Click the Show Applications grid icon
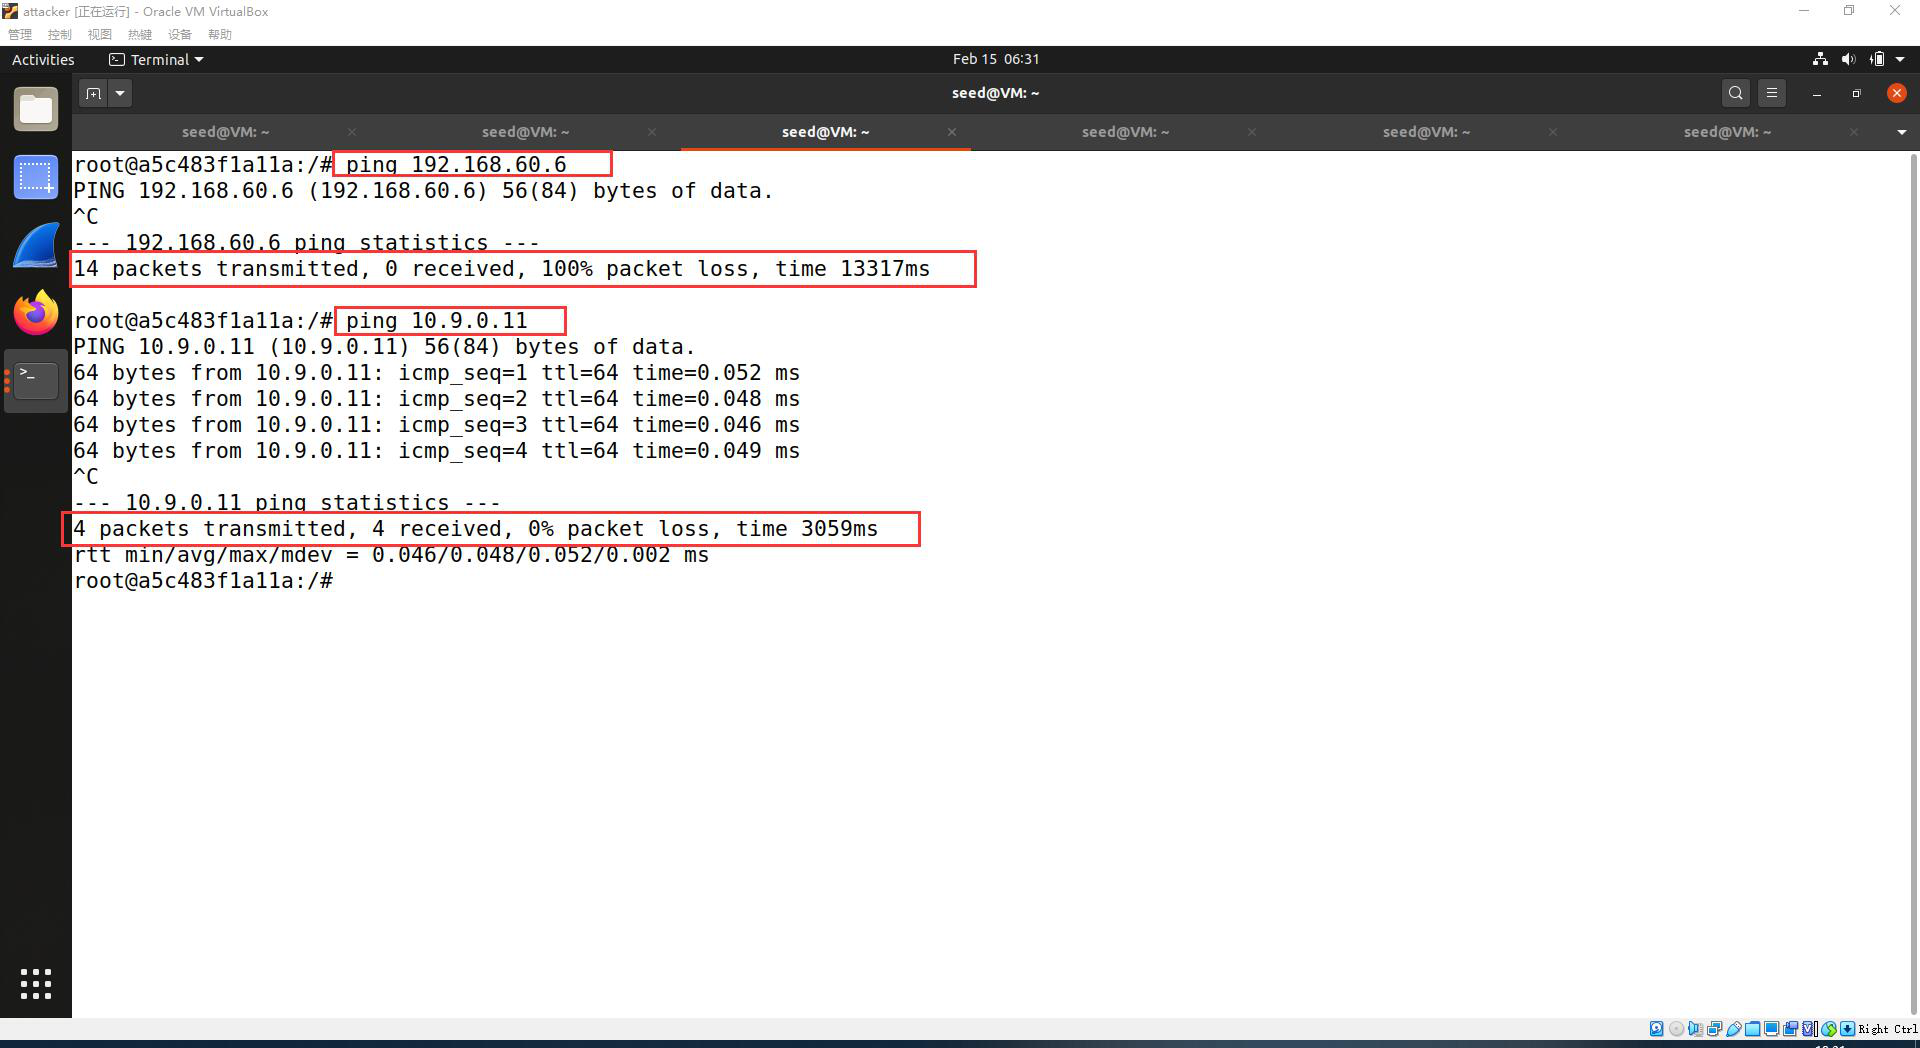 pos(36,984)
